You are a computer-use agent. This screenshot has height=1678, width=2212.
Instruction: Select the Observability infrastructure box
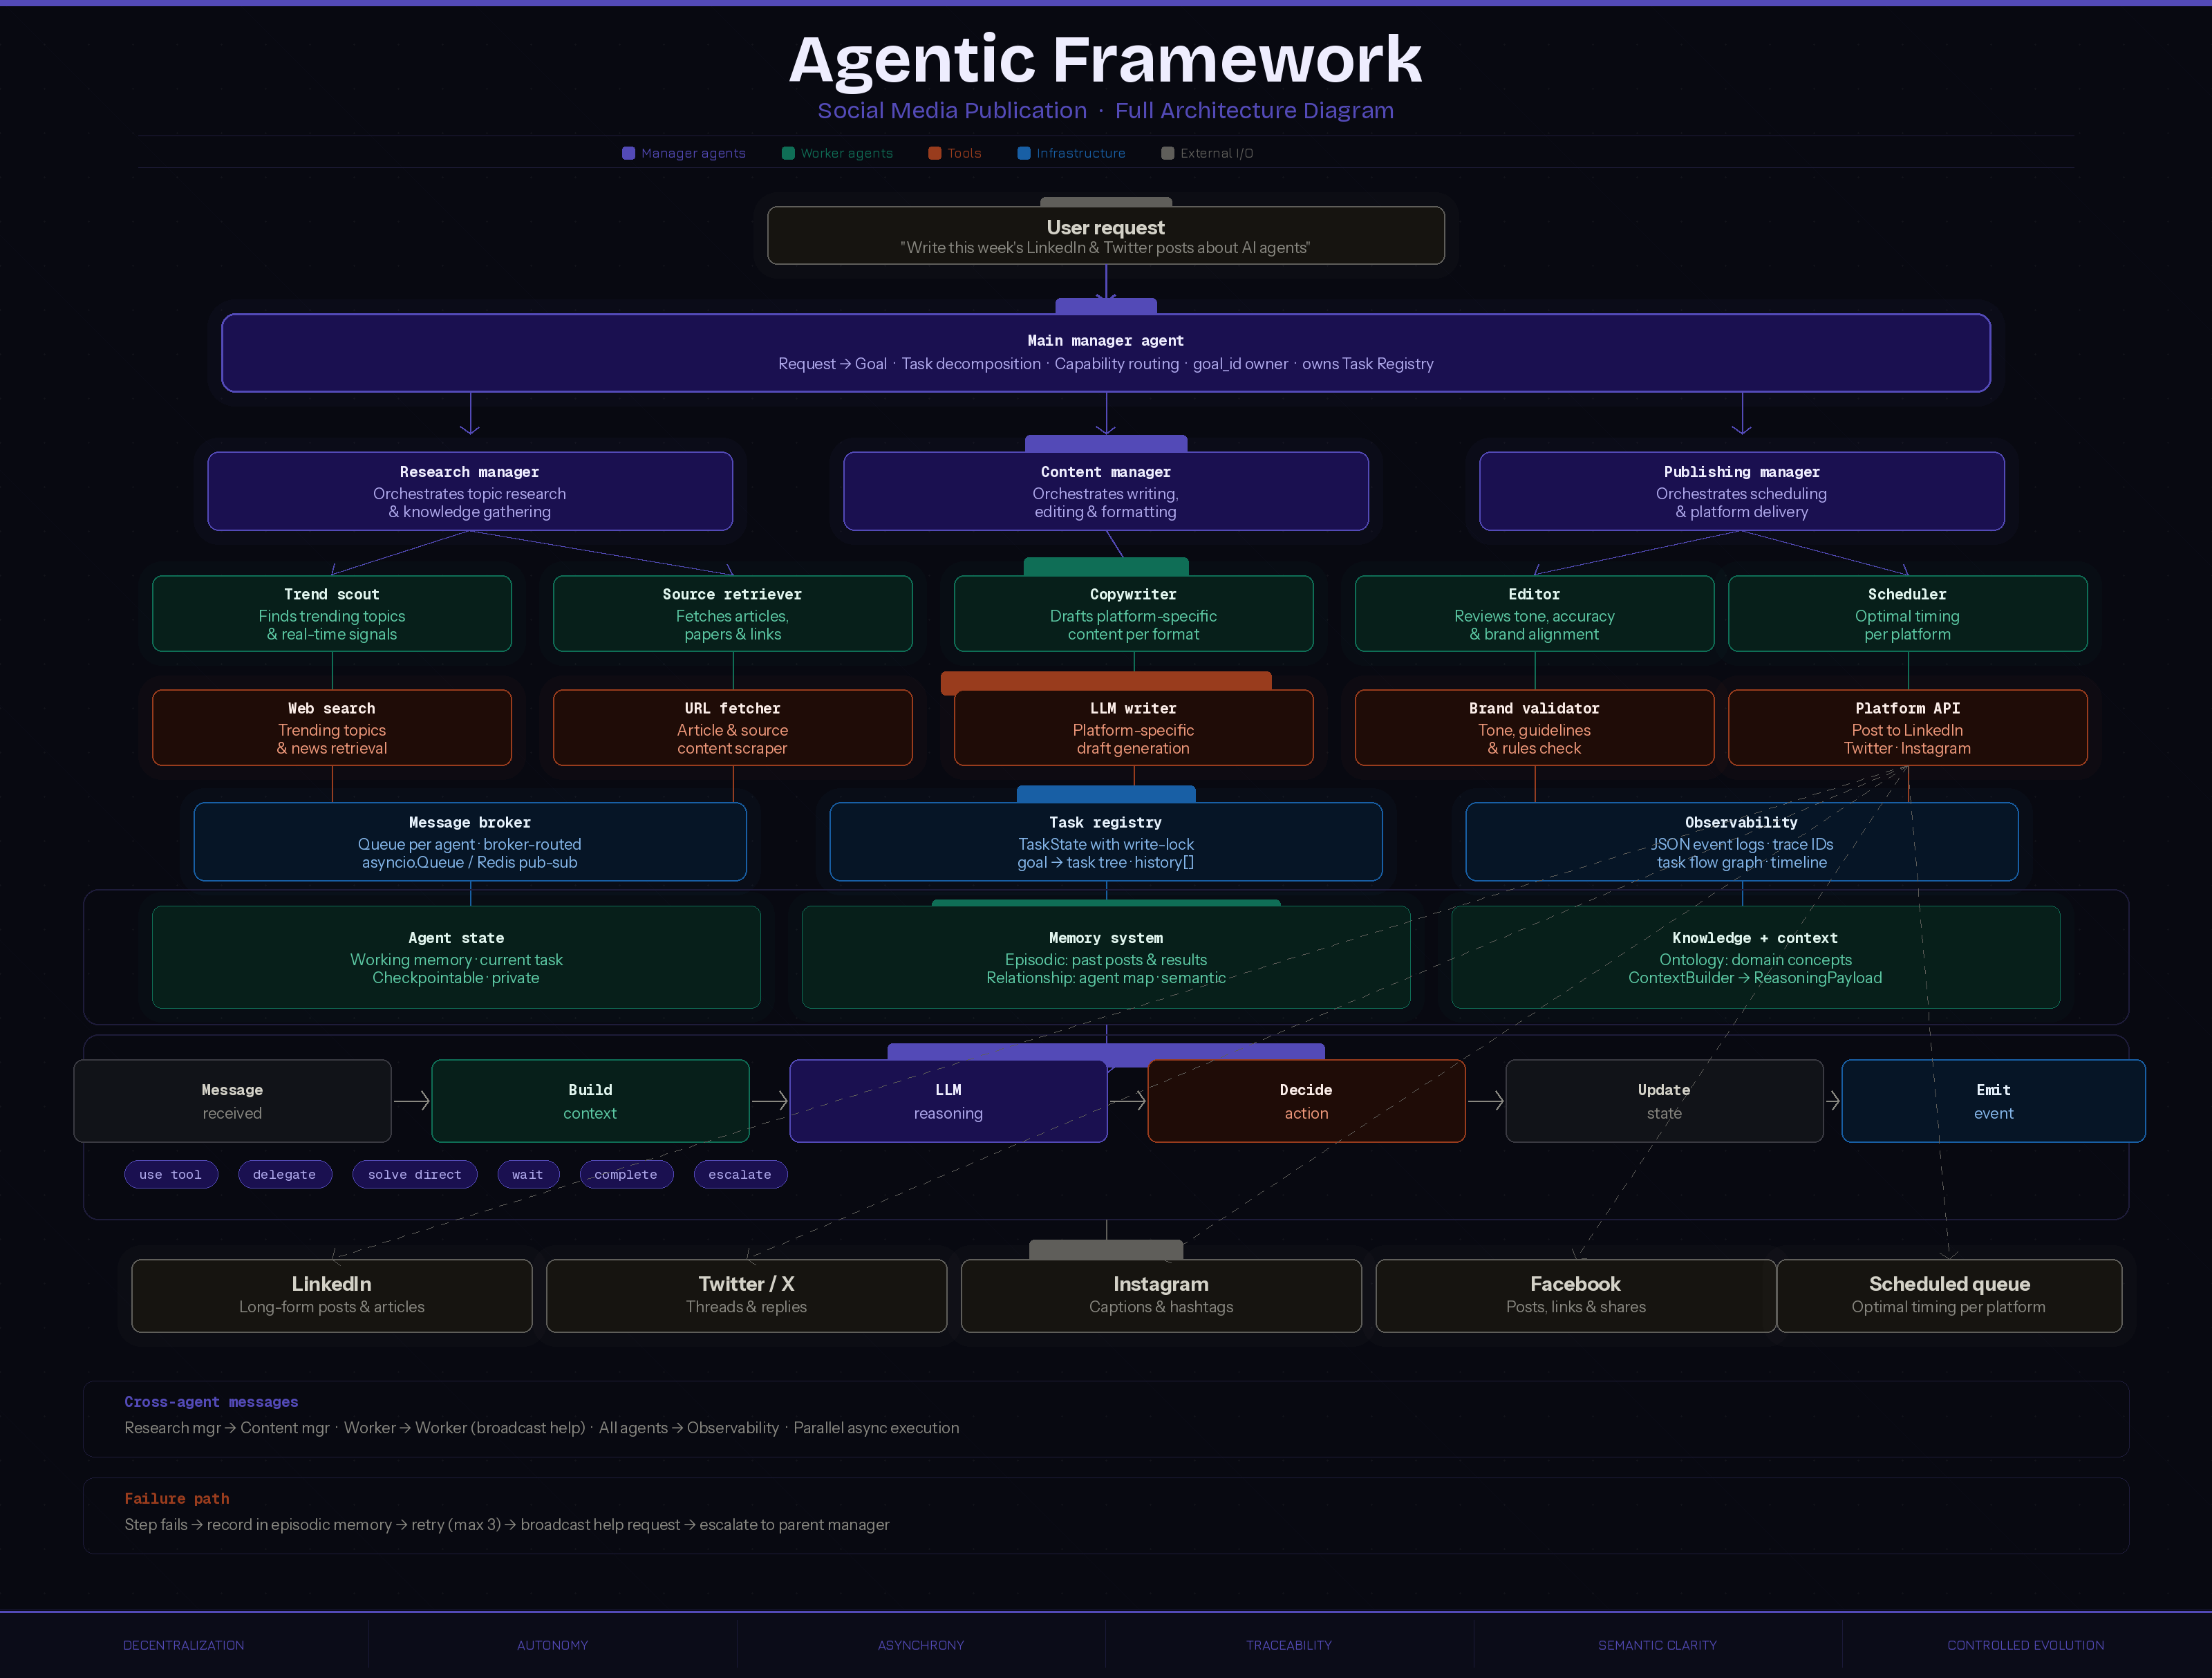pyautogui.click(x=1742, y=842)
